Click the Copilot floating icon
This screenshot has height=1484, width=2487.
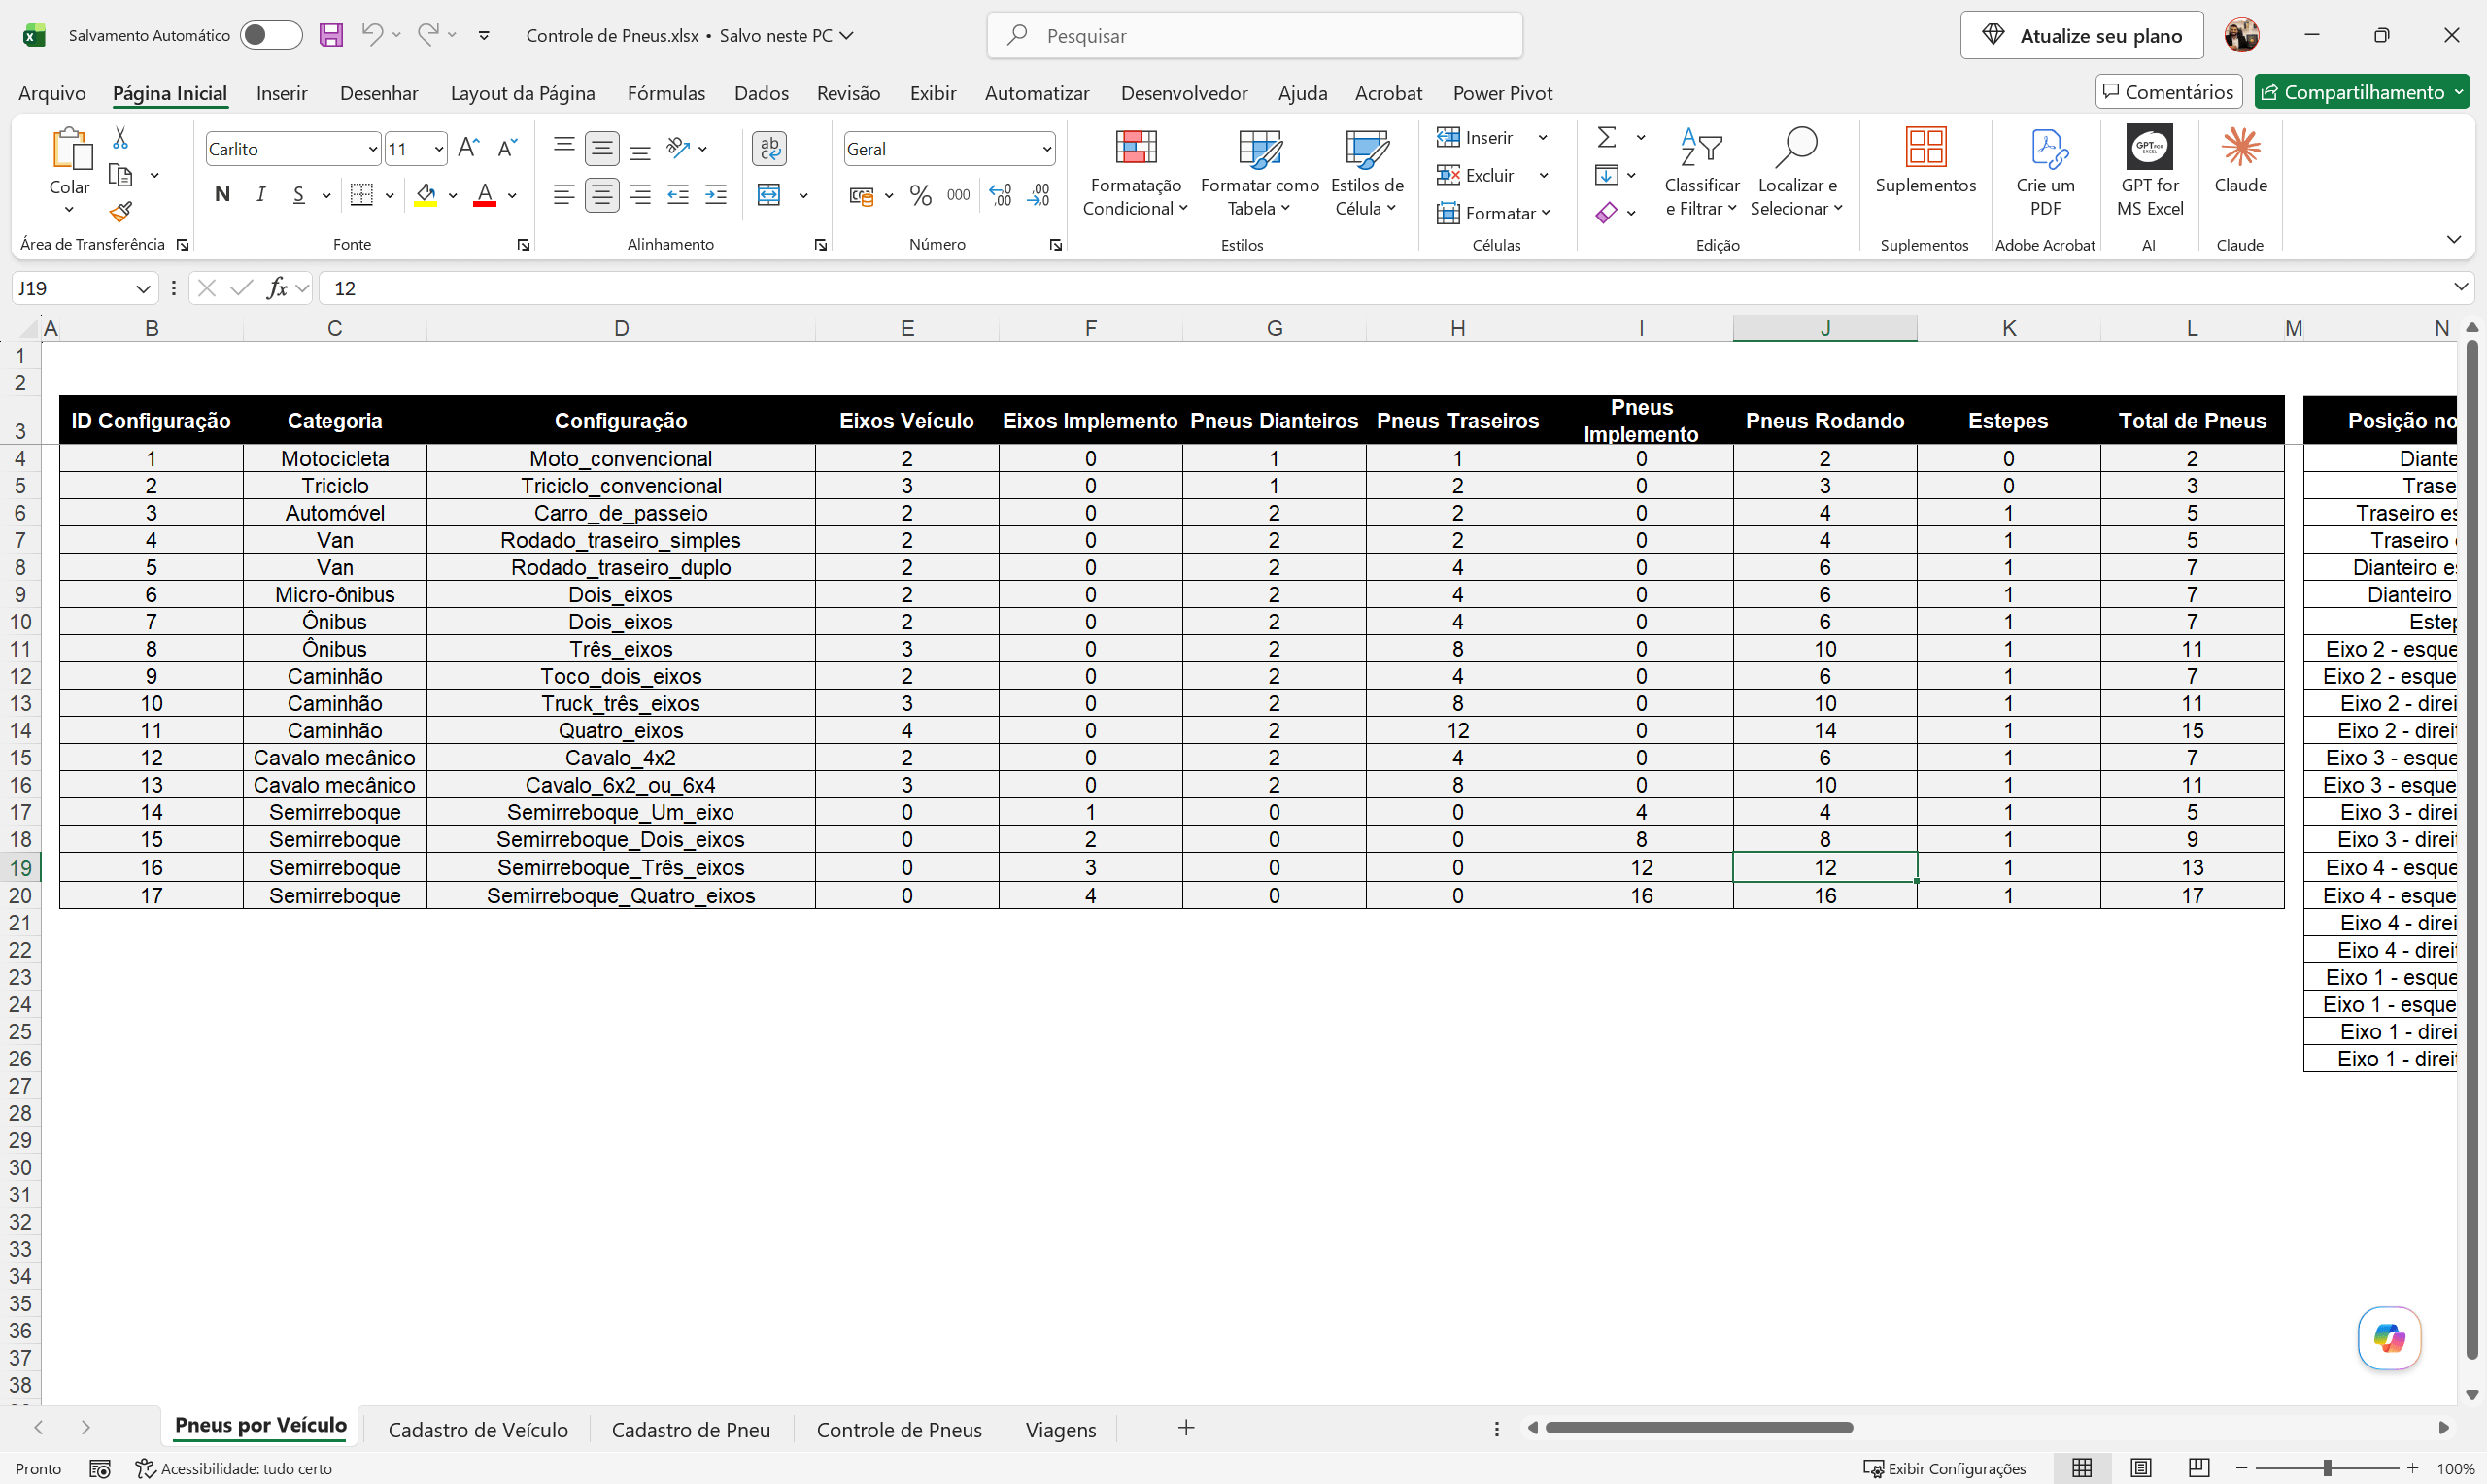pos(2389,1337)
